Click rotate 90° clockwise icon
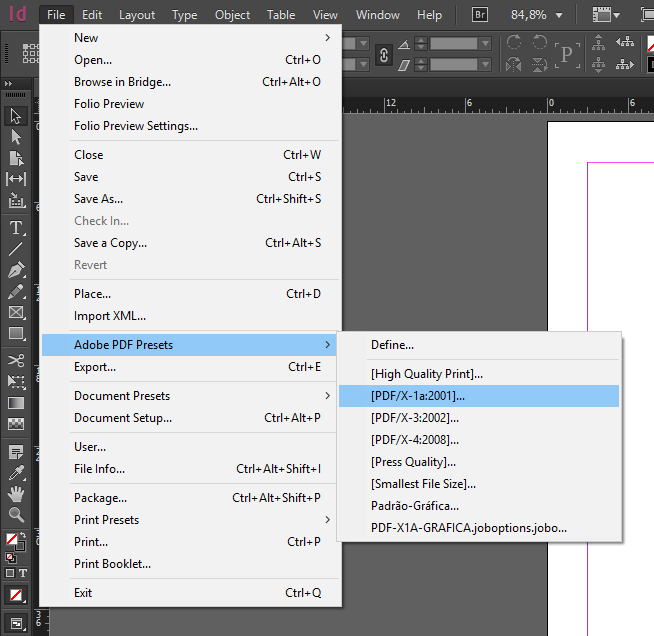This screenshot has height=636, width=654. coord(513,42)
